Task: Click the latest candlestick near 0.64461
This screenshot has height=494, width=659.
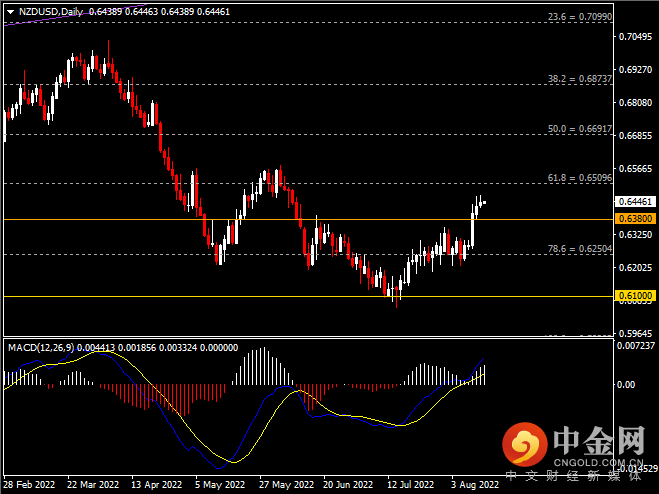Action: click(485, 203)
